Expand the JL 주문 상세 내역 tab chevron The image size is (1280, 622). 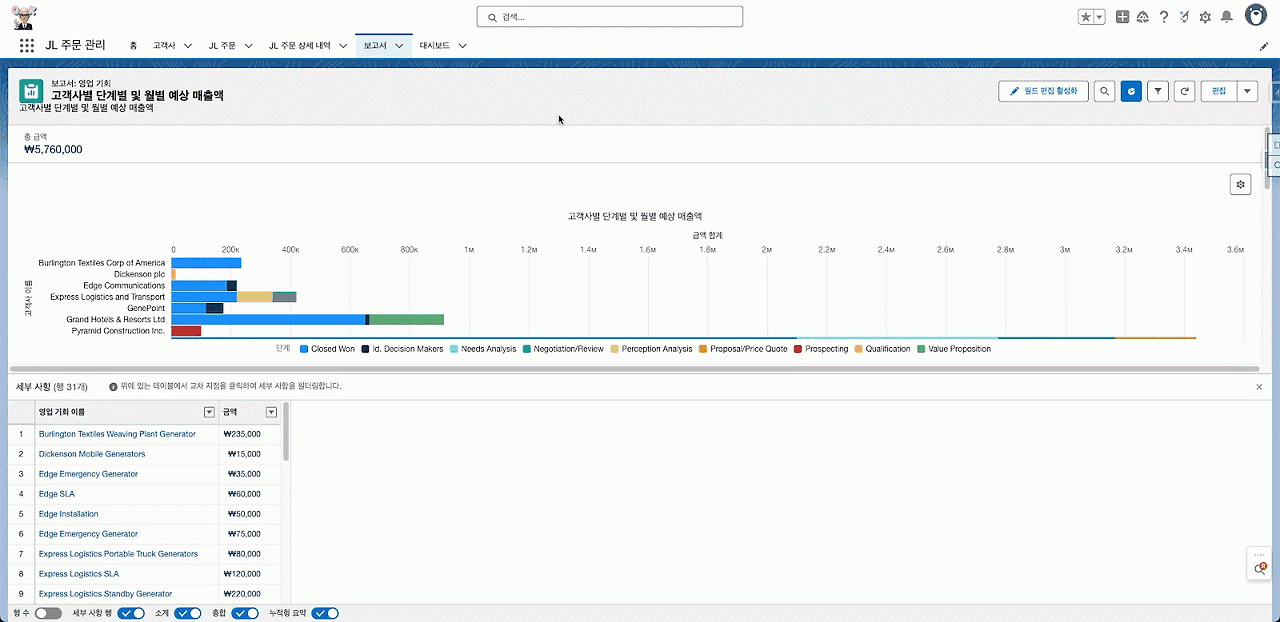point(343,46)
